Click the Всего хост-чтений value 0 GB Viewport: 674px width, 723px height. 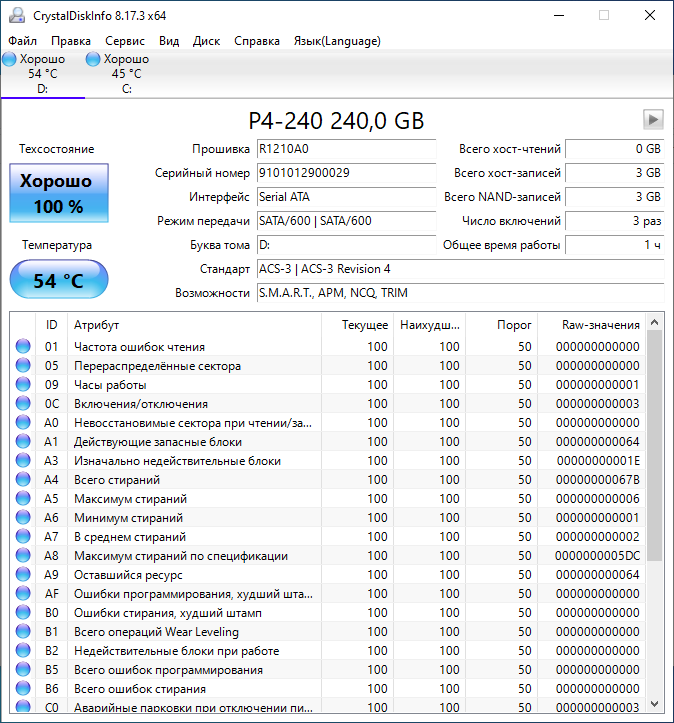pyautogui.click(x=615, y=149)
